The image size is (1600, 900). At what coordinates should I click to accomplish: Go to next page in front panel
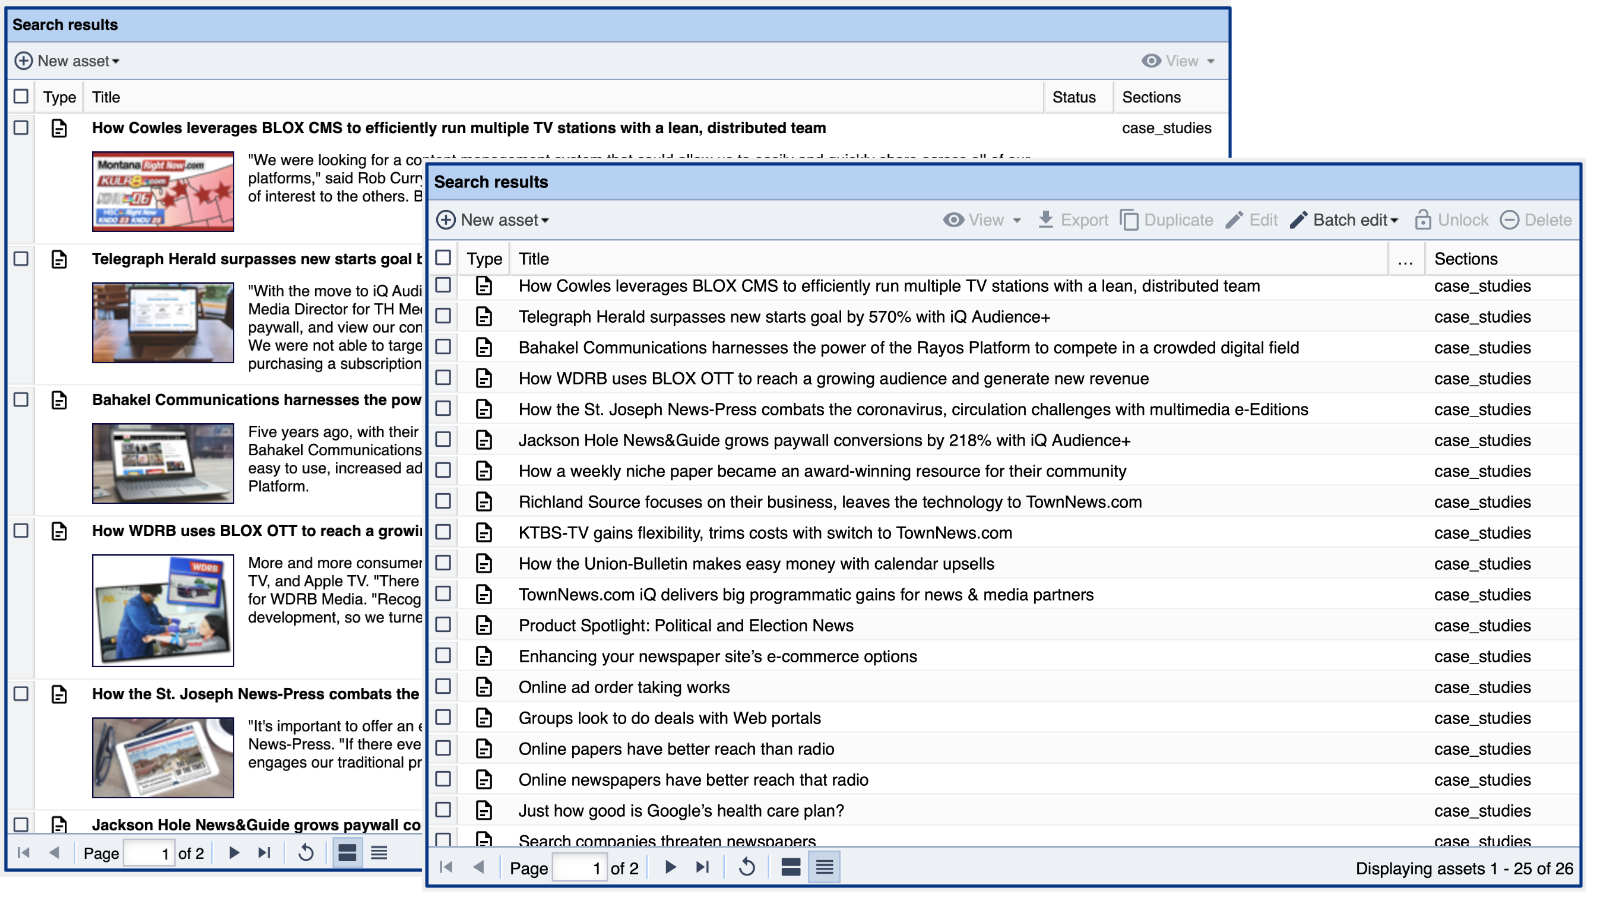pyautogui.click(x=670, y=867)
